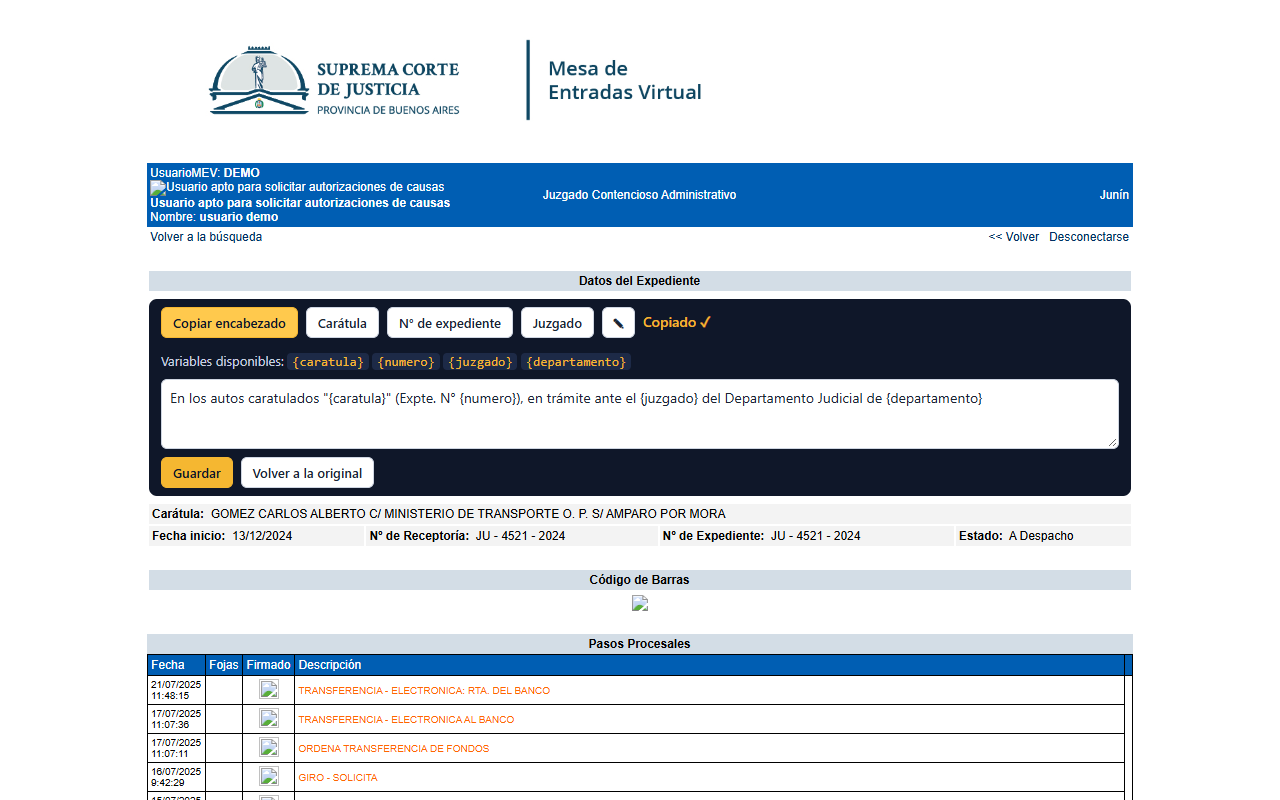Click the 'Juzgado Contencioso Administrativo' banner text
The image size is (1280, 800).
tap(639, 195)
